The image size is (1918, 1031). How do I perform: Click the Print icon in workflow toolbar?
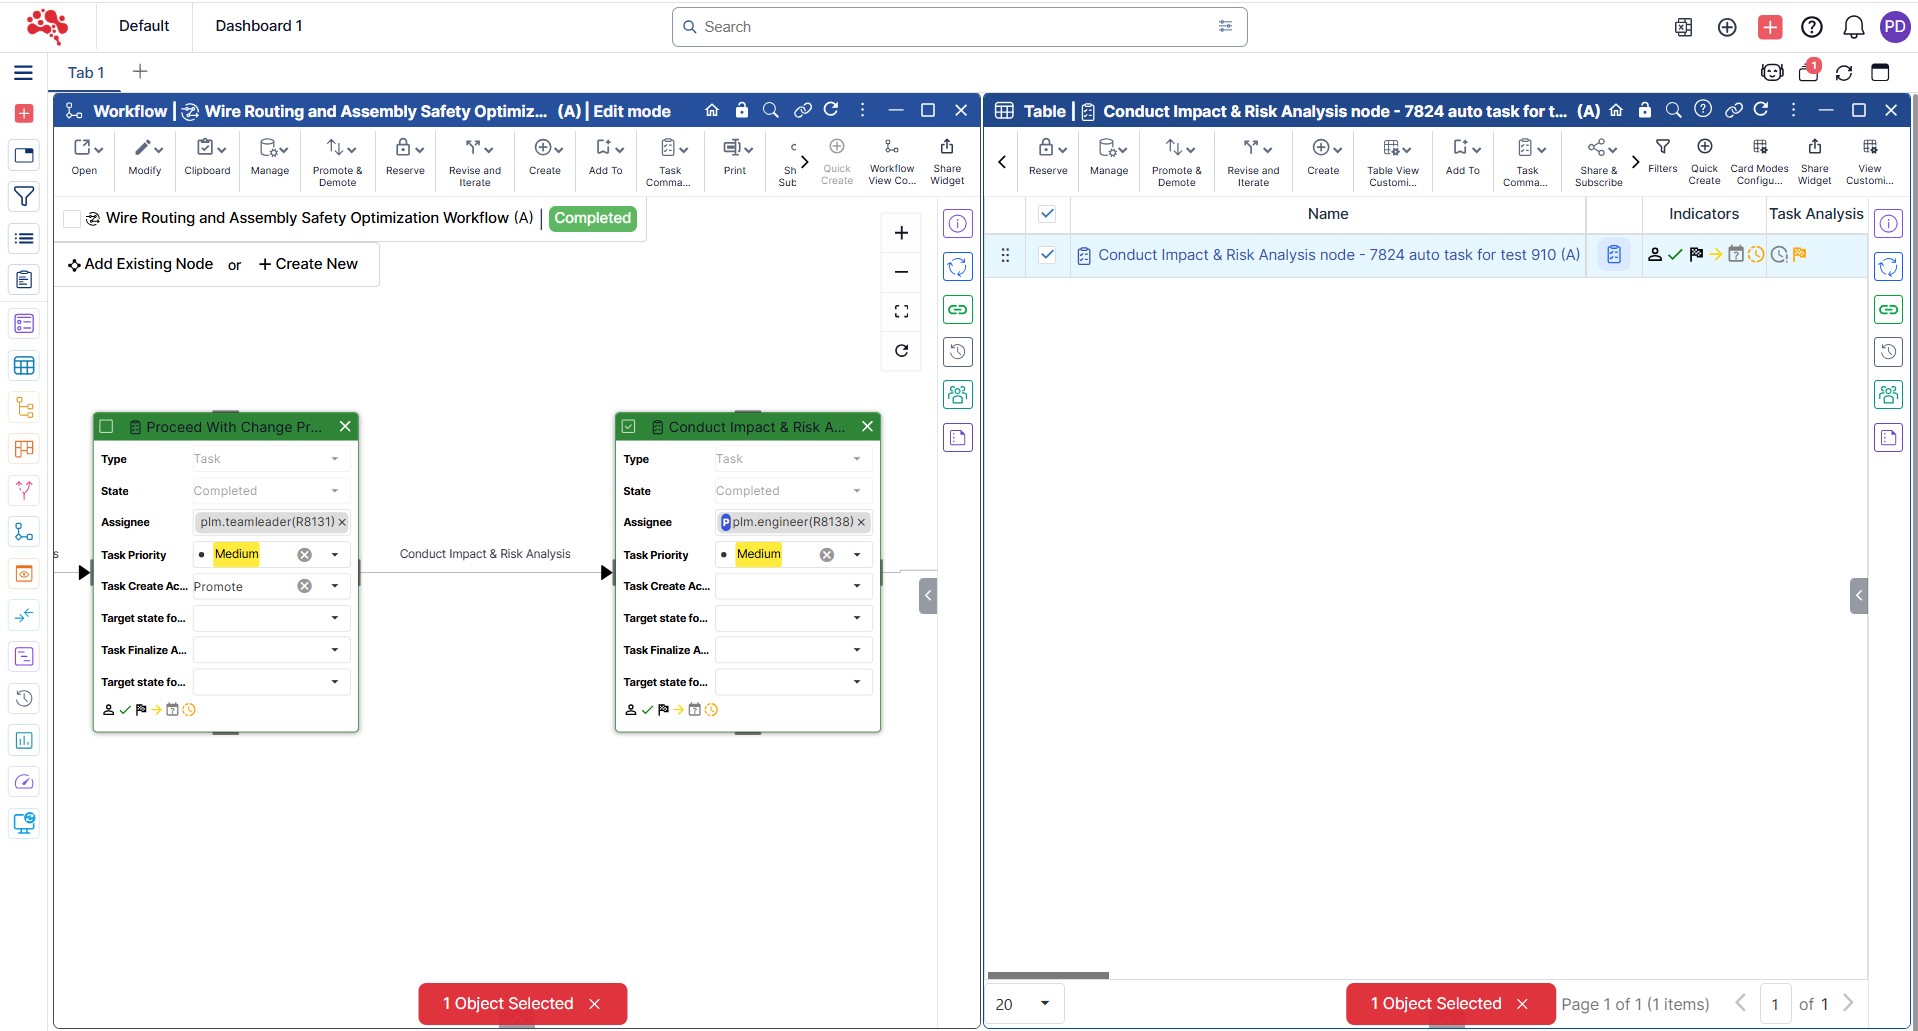click(735, 157)
